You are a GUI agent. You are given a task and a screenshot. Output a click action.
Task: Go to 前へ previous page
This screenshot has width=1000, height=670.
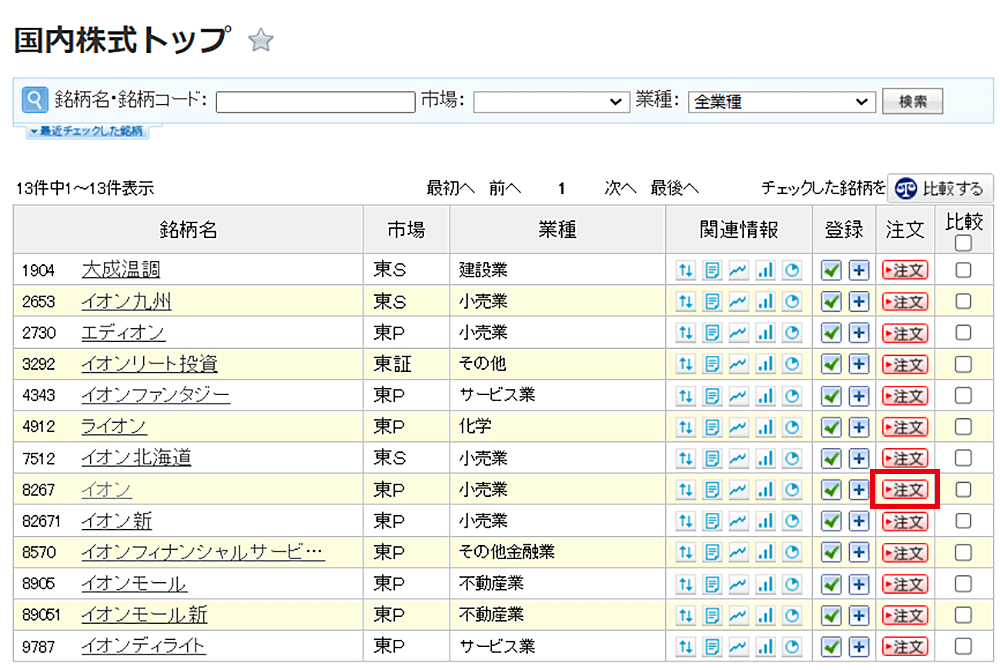[x=505, y=188]
